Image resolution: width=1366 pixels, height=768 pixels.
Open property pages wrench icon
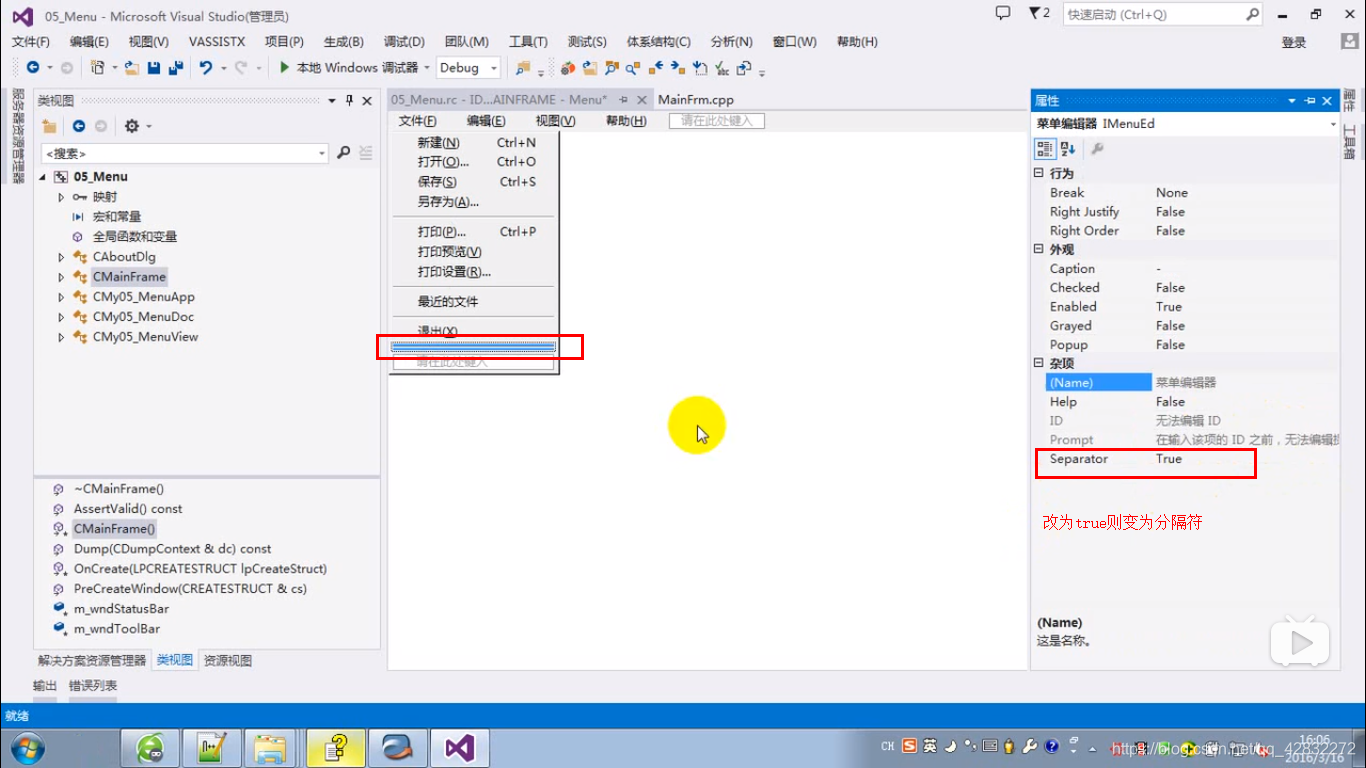[x=1097, y=149]
